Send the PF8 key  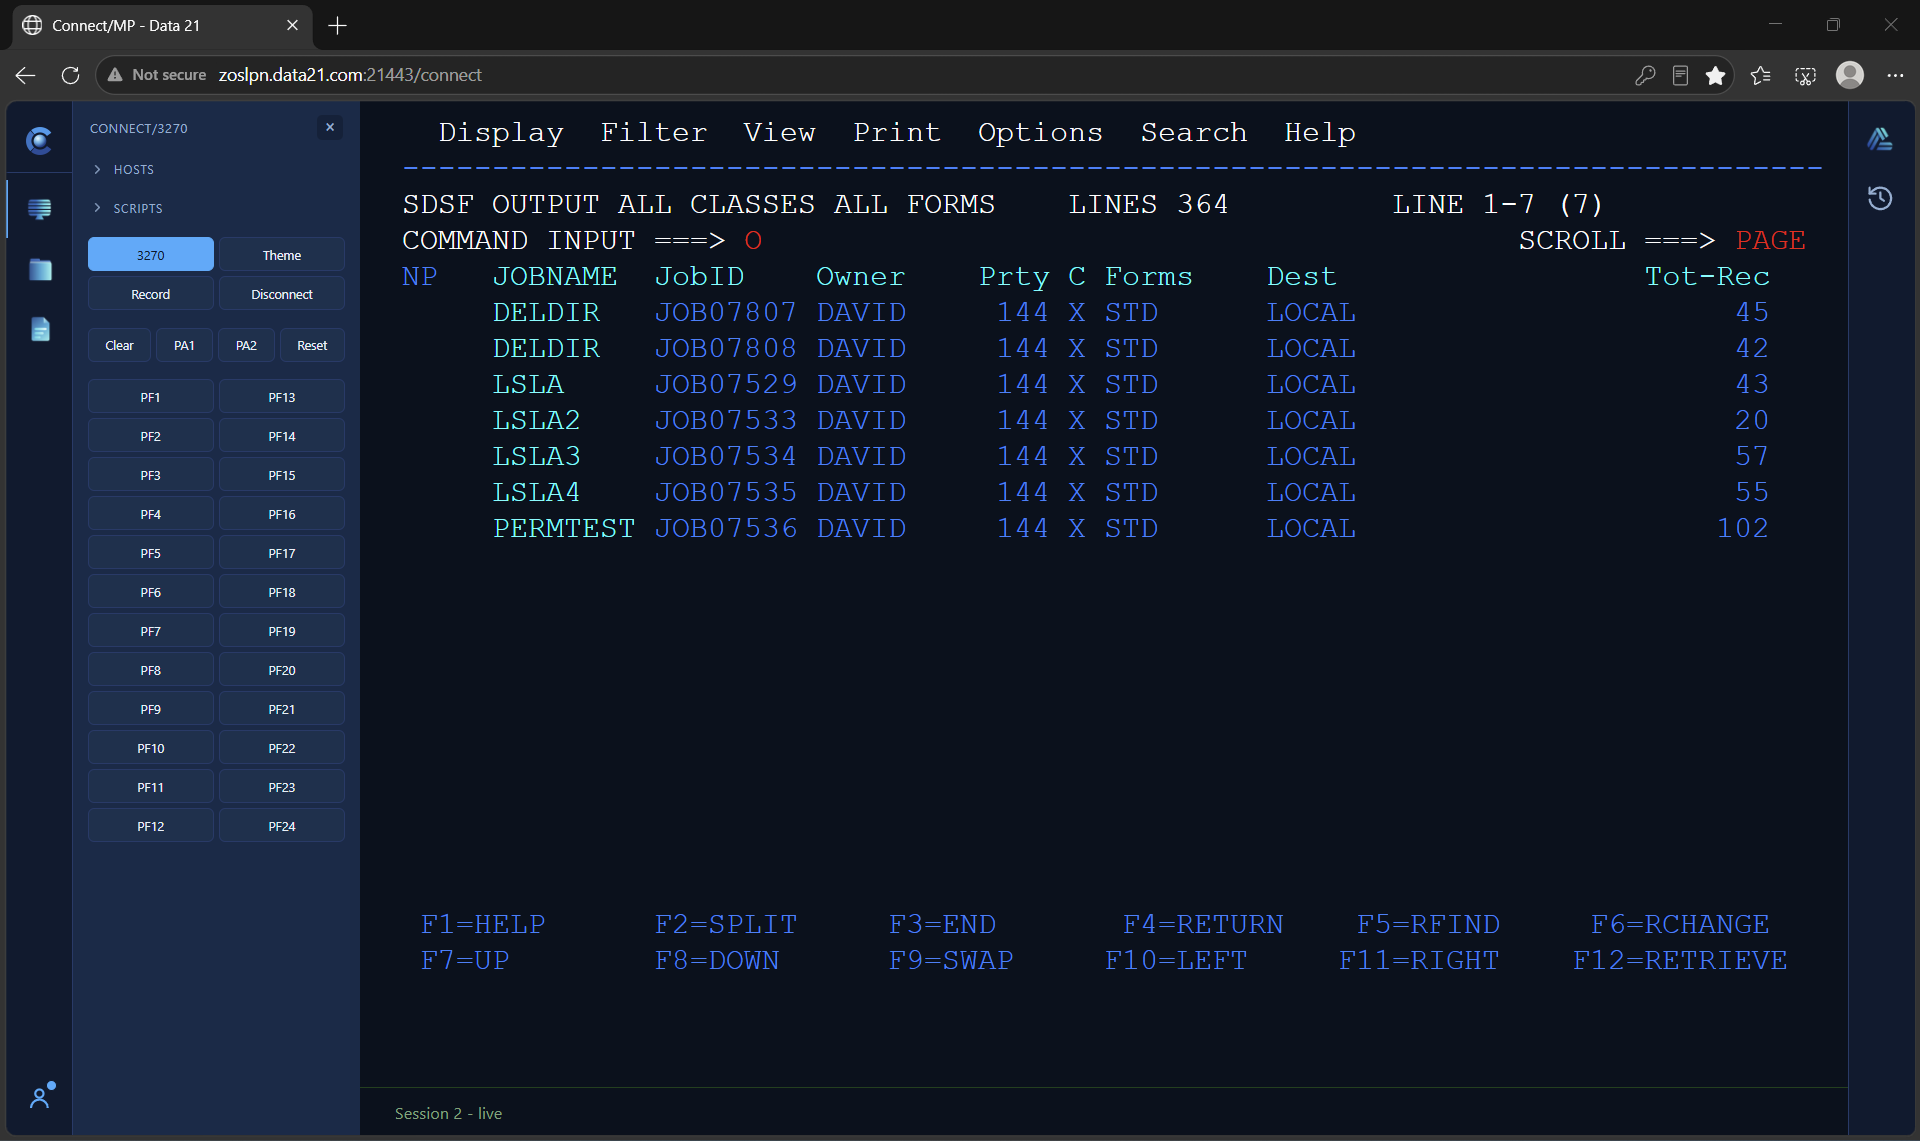click(151, 670)
